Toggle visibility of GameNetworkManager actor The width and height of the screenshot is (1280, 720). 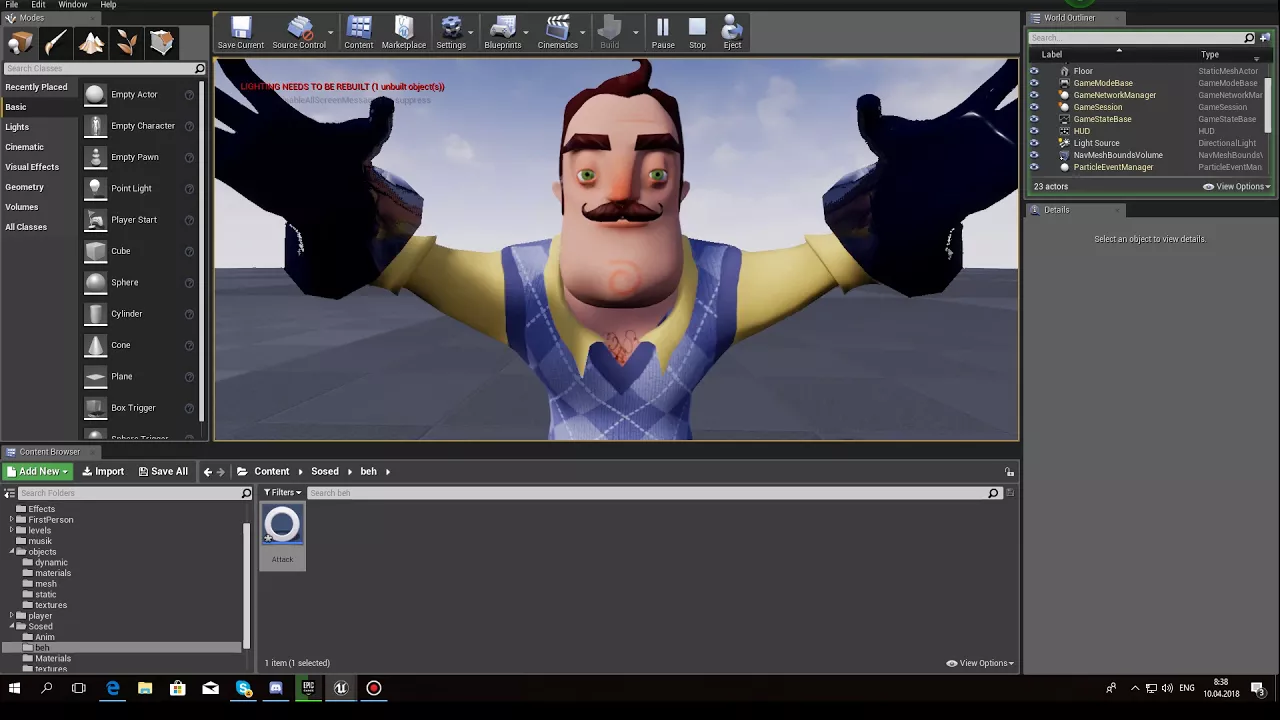tap(1034, 95)
